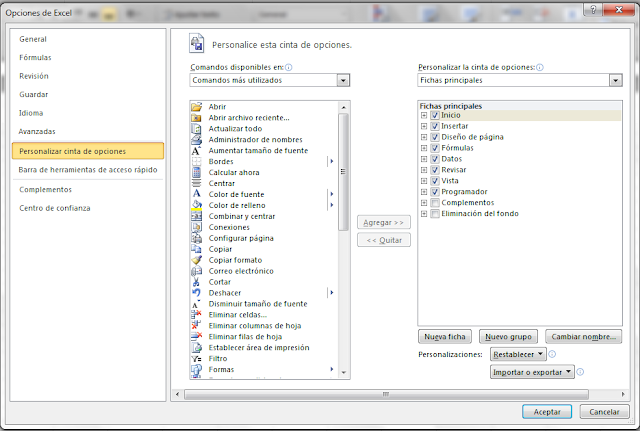Expand the Datos tree node
This screenshot has width=640, height=431.
click(424, 159)
